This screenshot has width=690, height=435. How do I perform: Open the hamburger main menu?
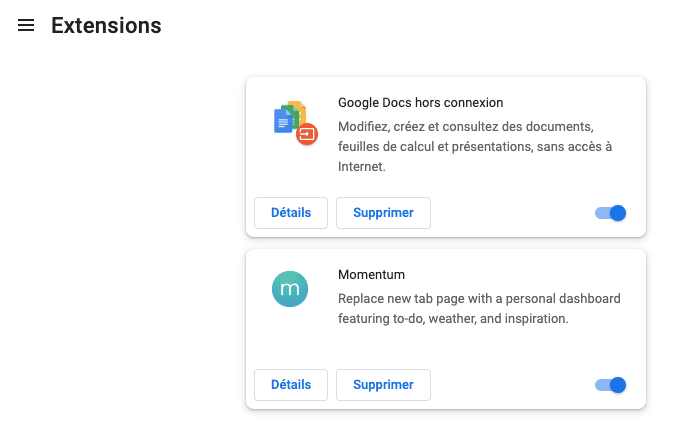(26, 25)
